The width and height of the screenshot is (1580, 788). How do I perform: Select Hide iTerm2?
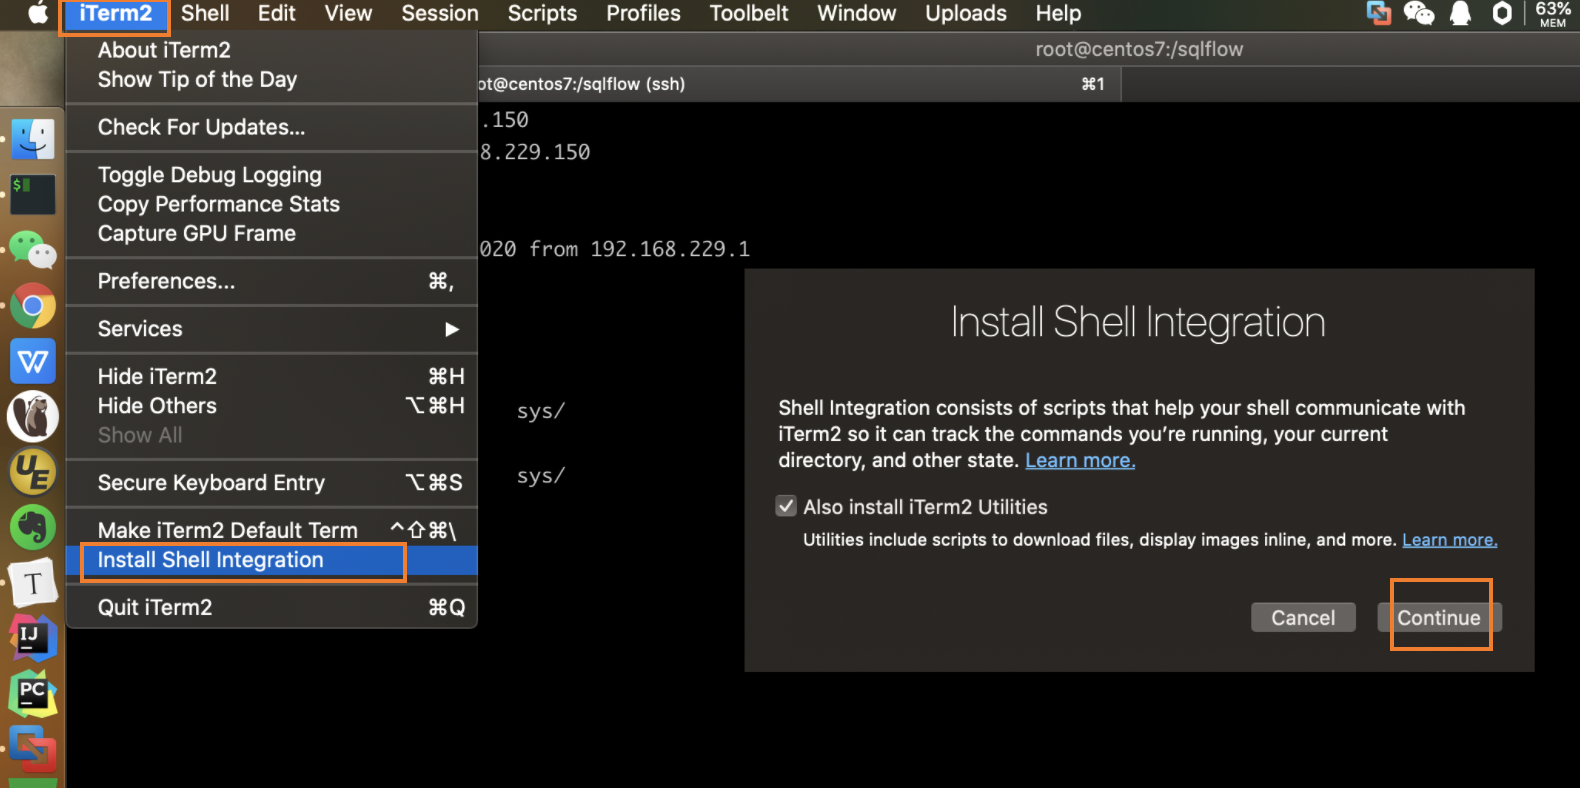(271, 376)
